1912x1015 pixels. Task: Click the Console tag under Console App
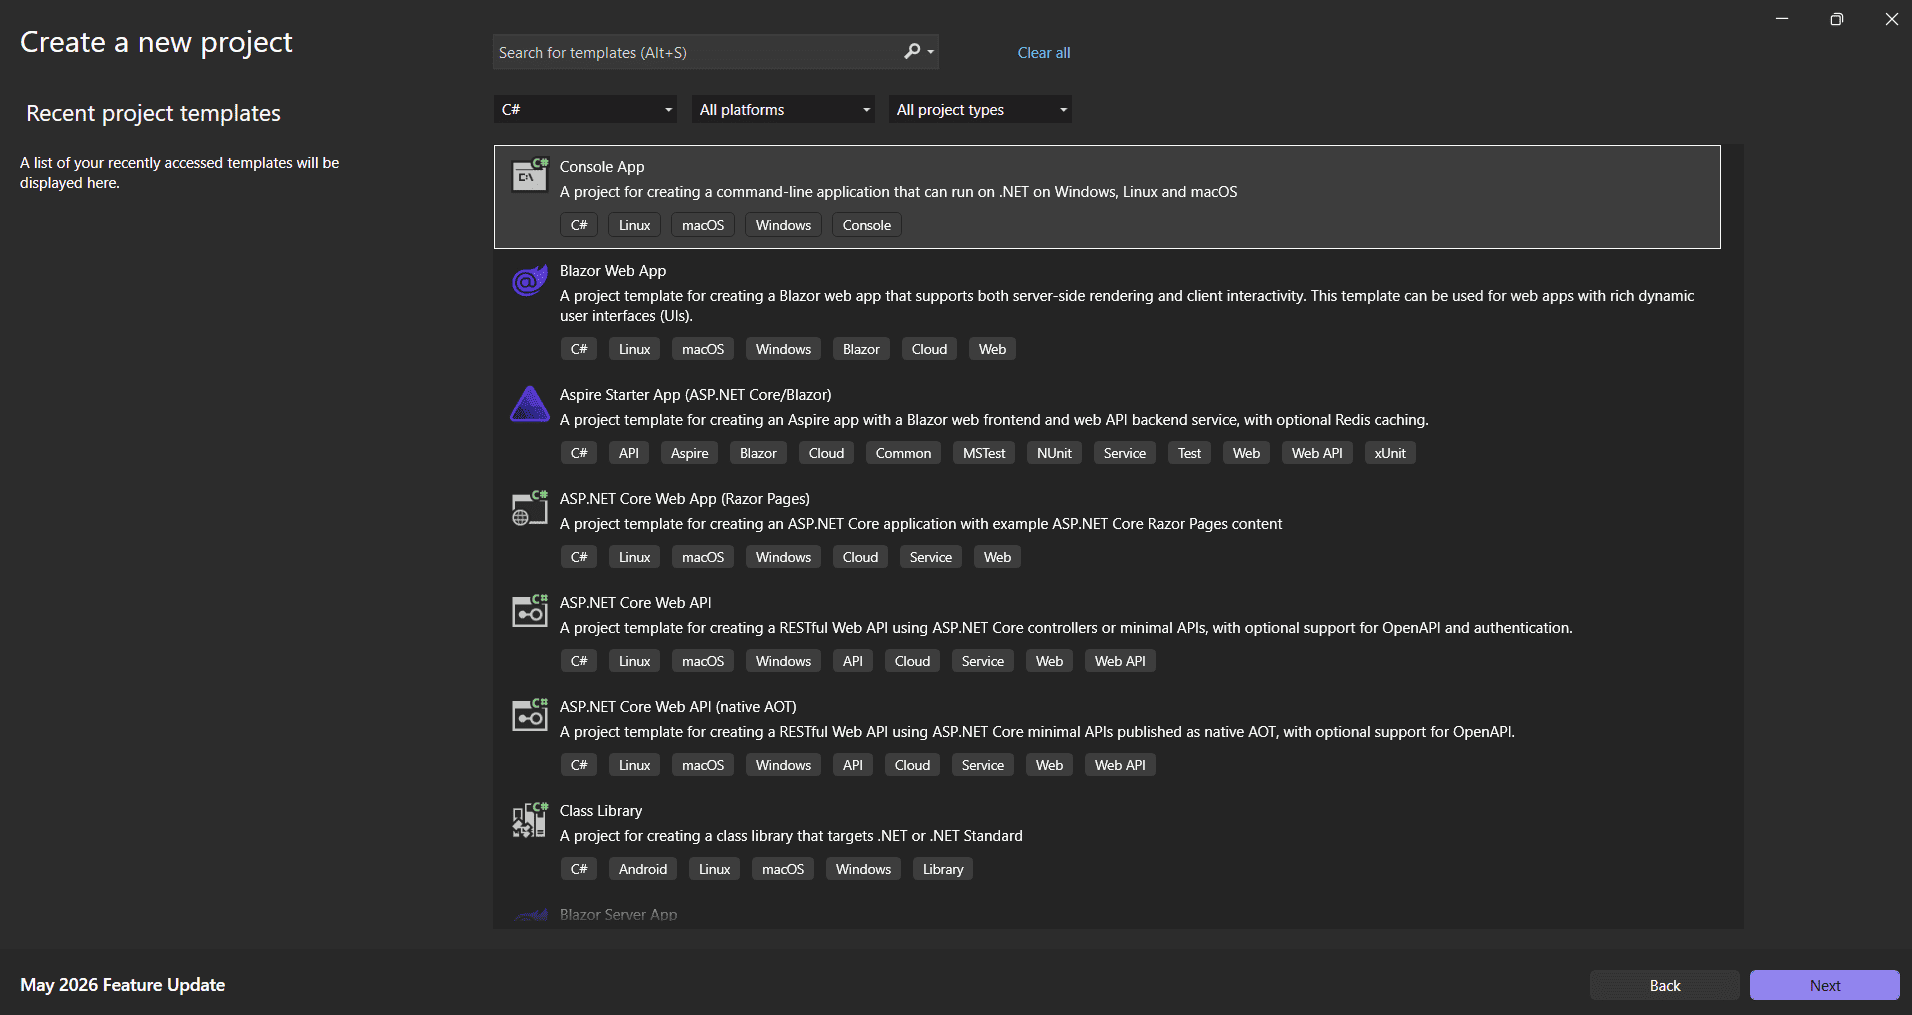[867, 225]
